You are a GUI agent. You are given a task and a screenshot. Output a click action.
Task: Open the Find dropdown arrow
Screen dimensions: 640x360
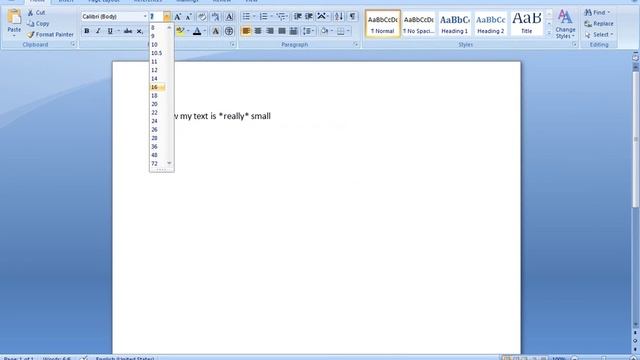pos(609,13)
